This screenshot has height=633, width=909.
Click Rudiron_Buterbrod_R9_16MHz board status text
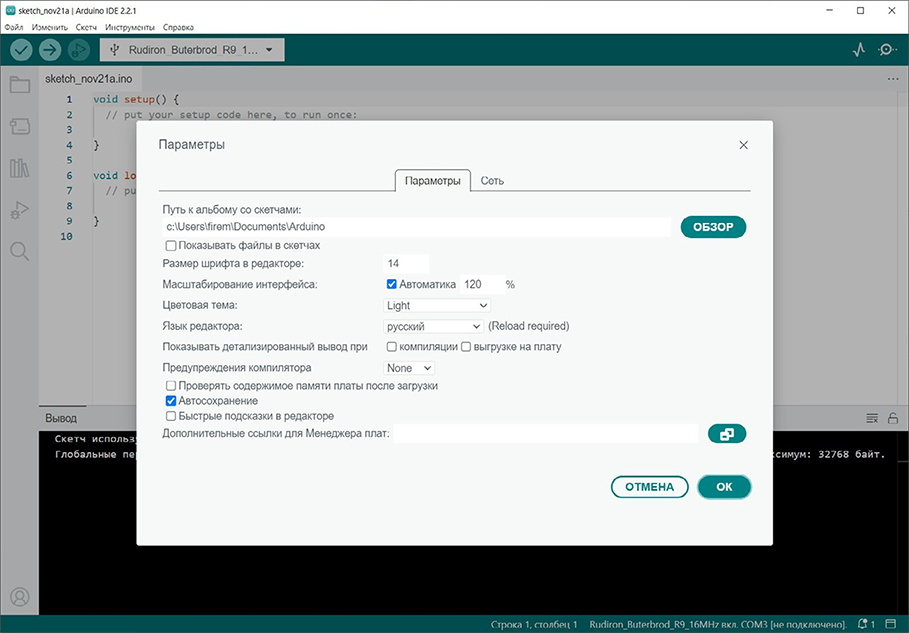(x=718, y=625)
